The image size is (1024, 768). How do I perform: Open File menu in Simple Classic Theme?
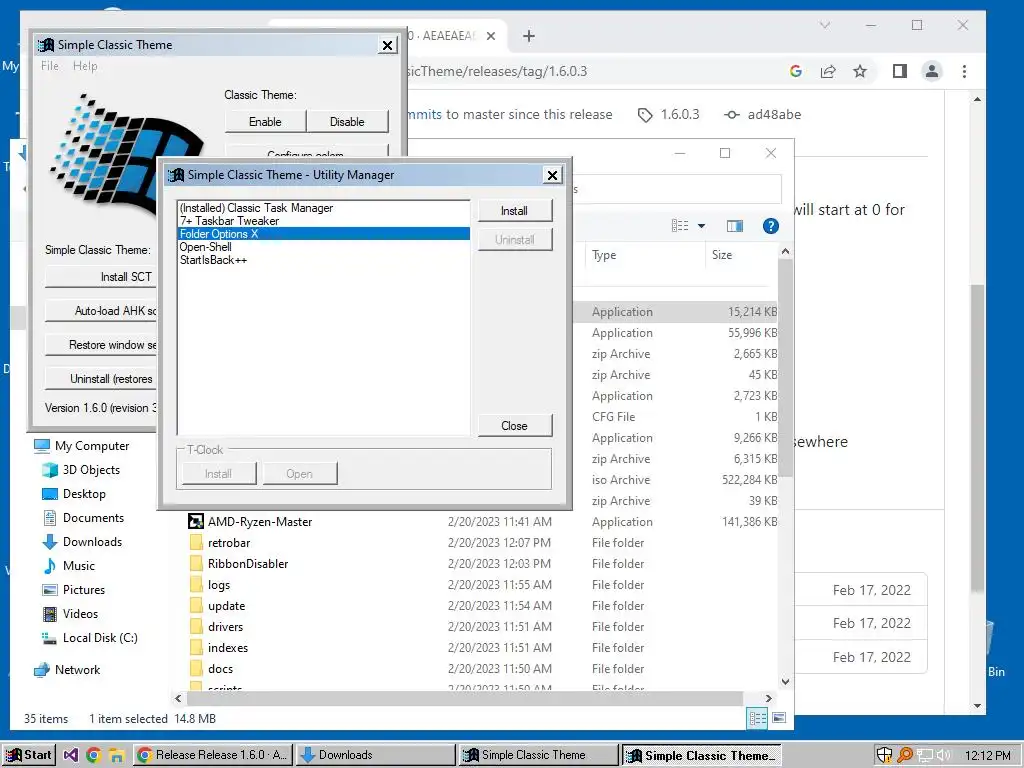pos(50,66)
